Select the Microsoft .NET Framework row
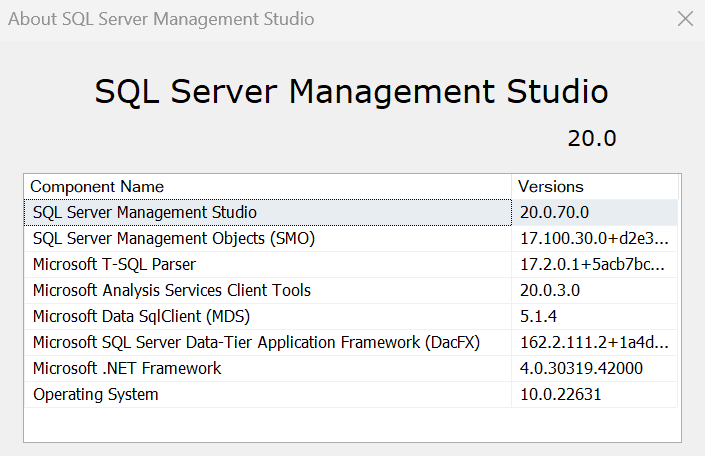The height and width of the screenshot is (456, 705). [127, 369]
